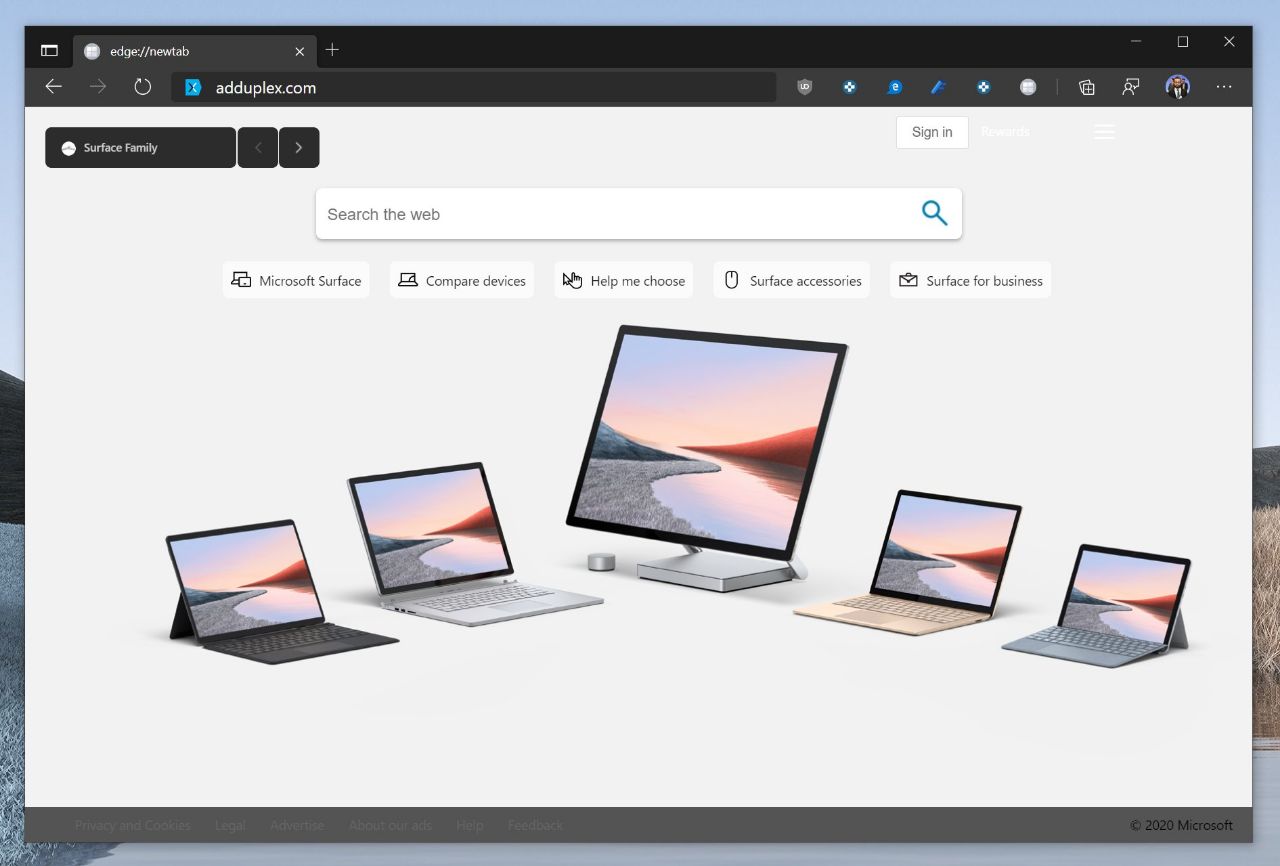Open the Collections icon in toolbar
The width and height of the screenshot is (1280, 866).
(x=1087, y=87)
